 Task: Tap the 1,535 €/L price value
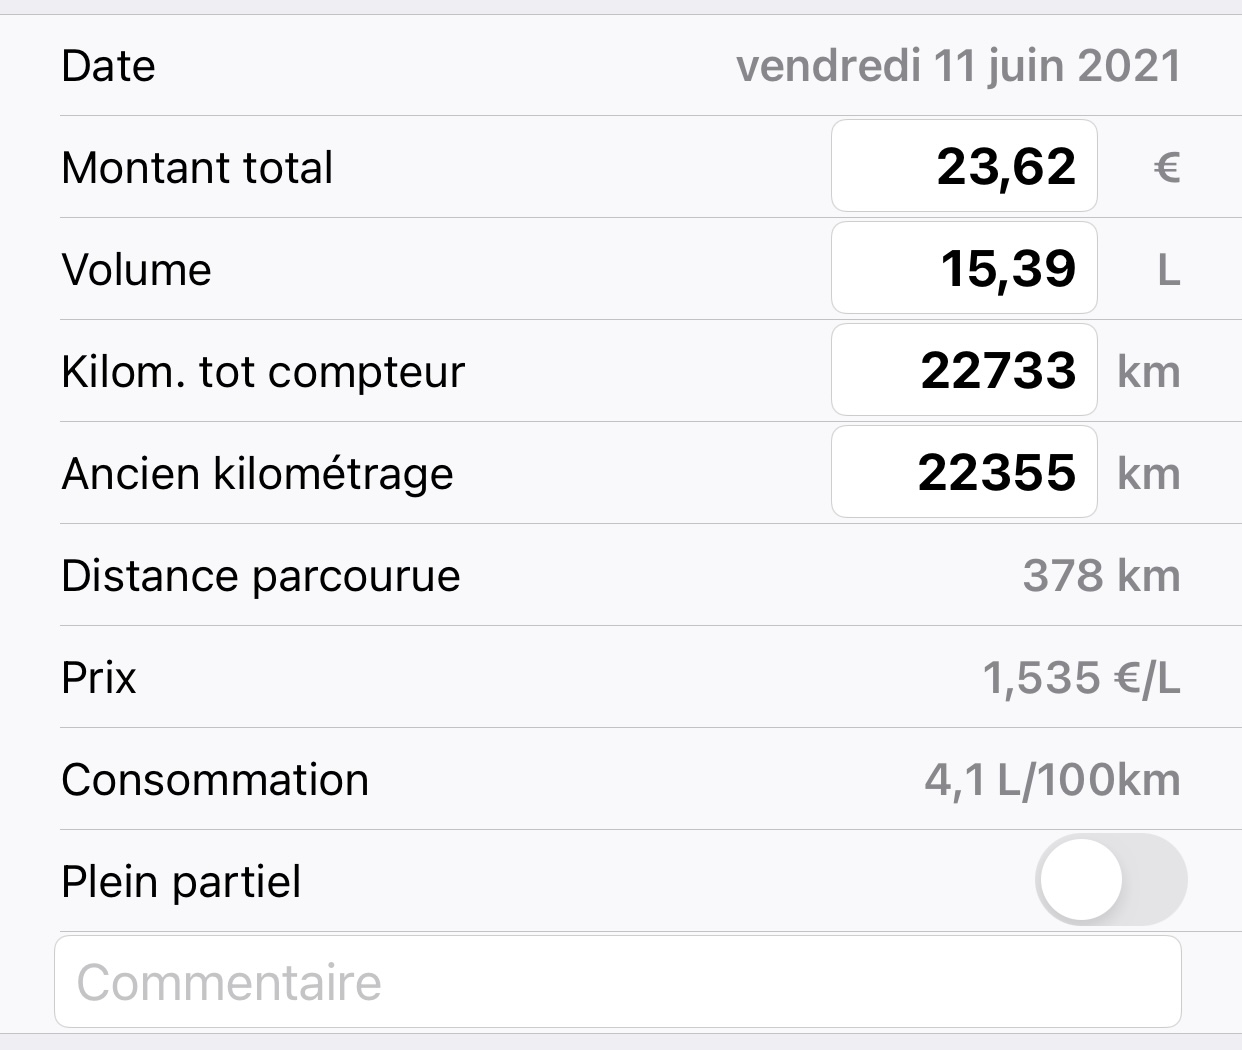(x=1081, y=678)
